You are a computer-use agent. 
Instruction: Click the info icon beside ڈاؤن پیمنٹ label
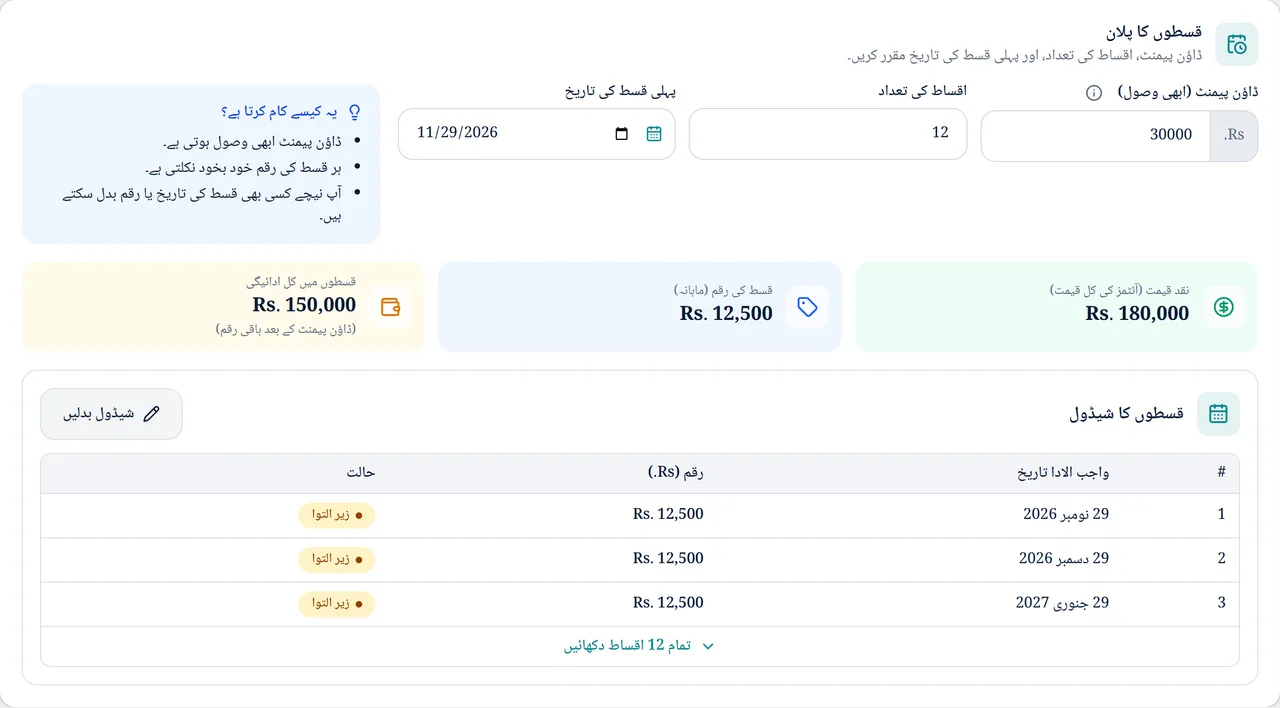coord(1094,92)
